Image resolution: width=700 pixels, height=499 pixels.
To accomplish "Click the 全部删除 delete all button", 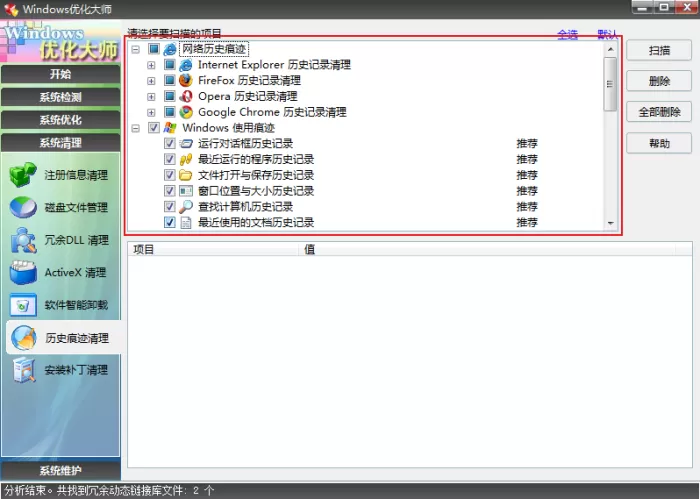I will [x=659, y=112].
